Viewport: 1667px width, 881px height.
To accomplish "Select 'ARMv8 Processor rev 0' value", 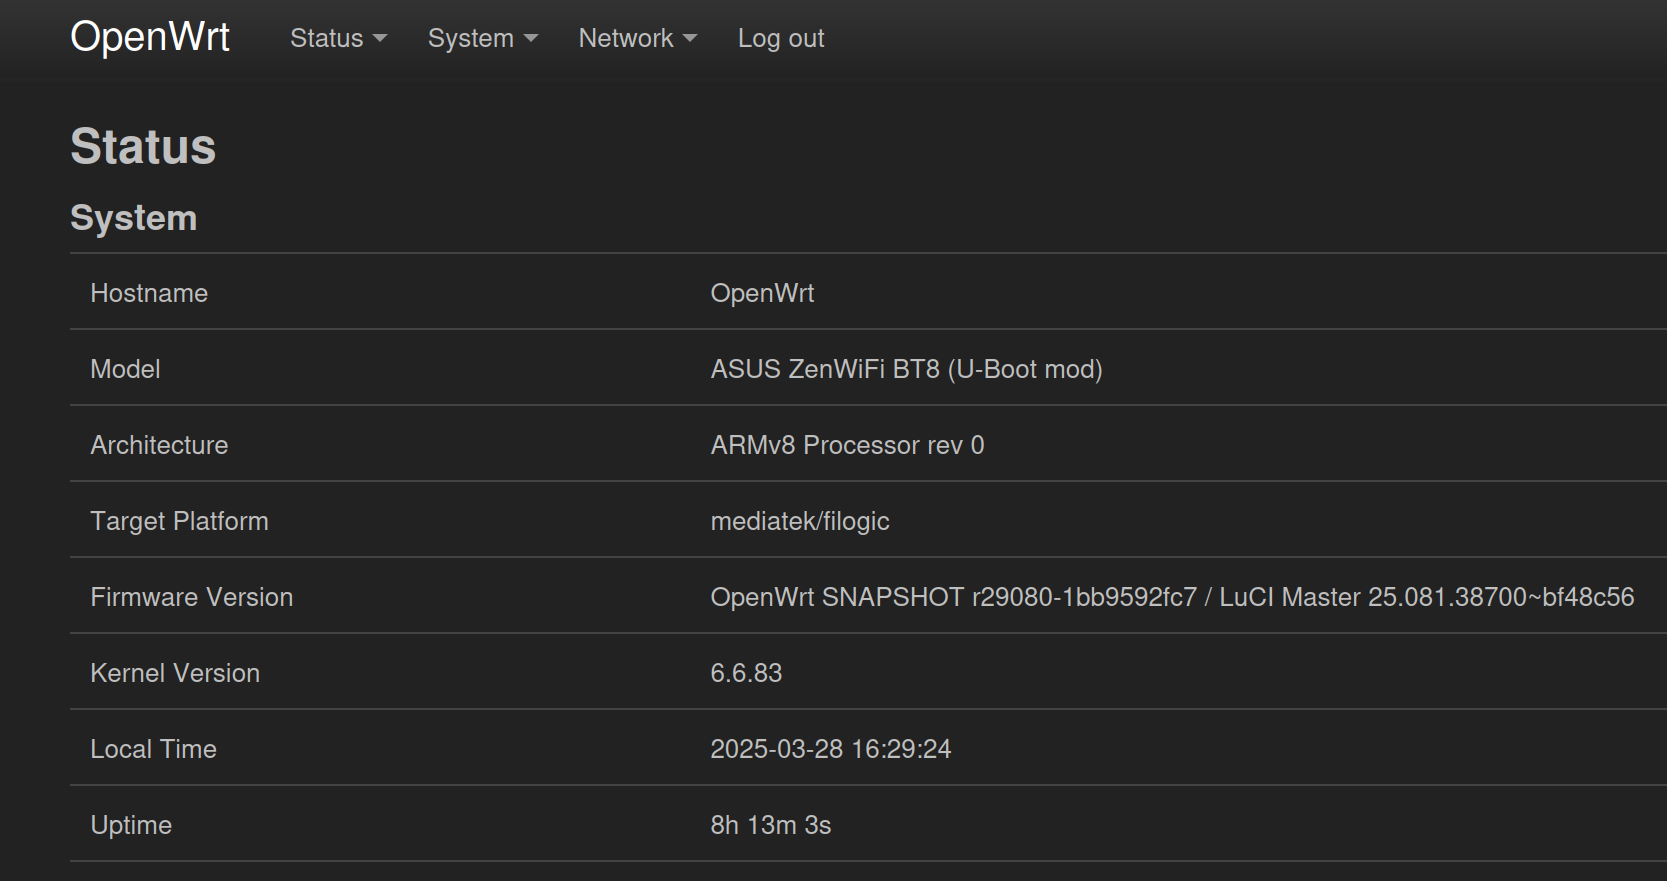I will point(847,445).
